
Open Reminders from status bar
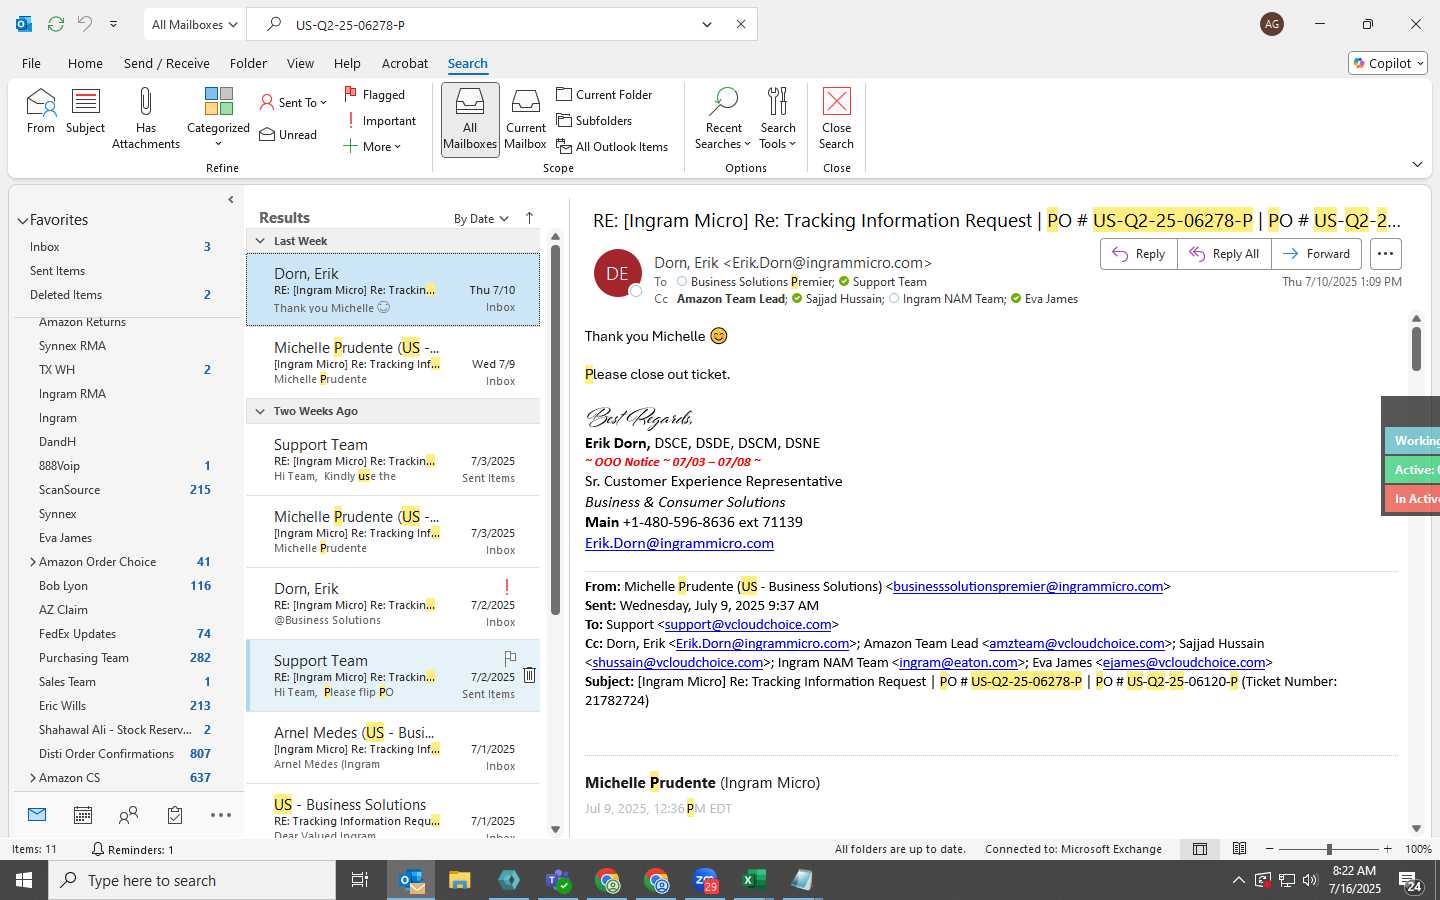coord(132,849)
